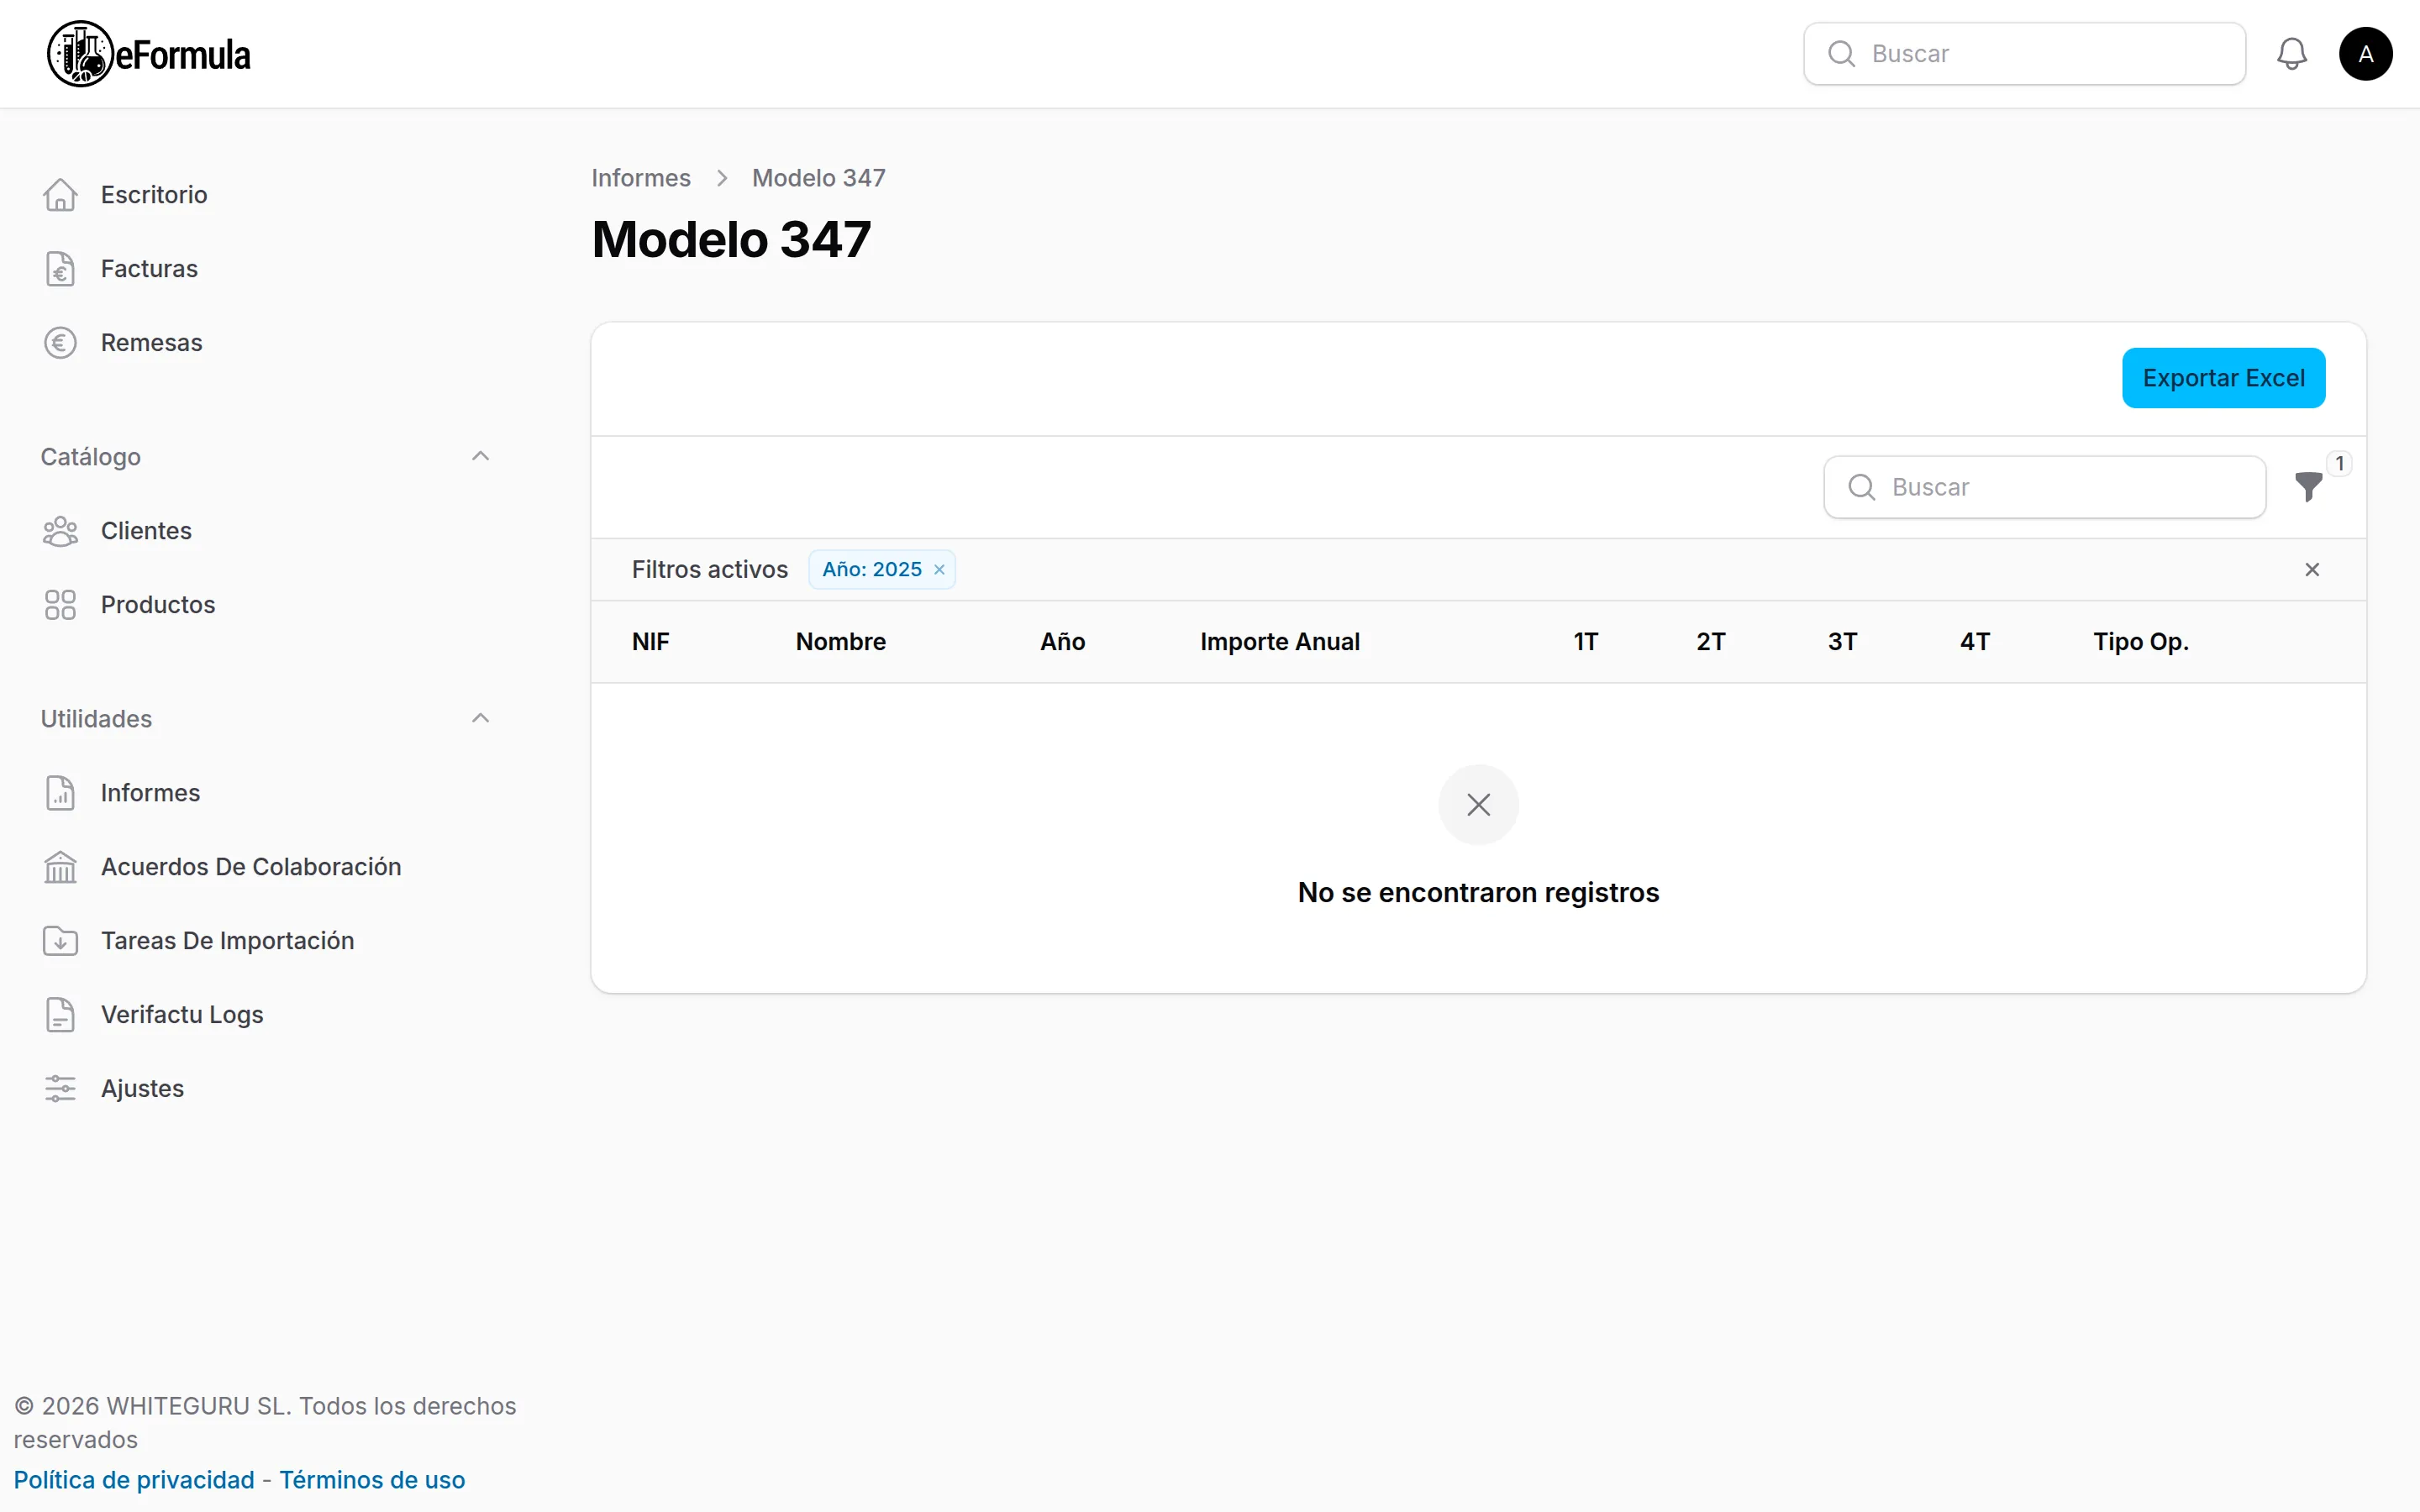Click the Informes breadcrumb link
2420x1512 pixels.
[641, 178]
